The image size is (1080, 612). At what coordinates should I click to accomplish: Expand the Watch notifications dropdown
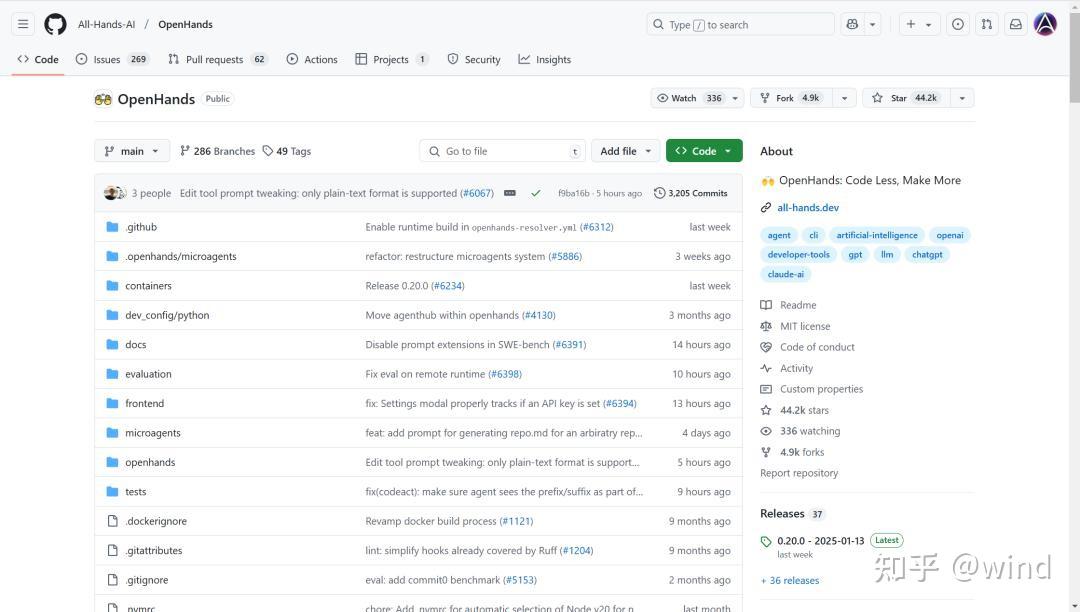point(697,98)
